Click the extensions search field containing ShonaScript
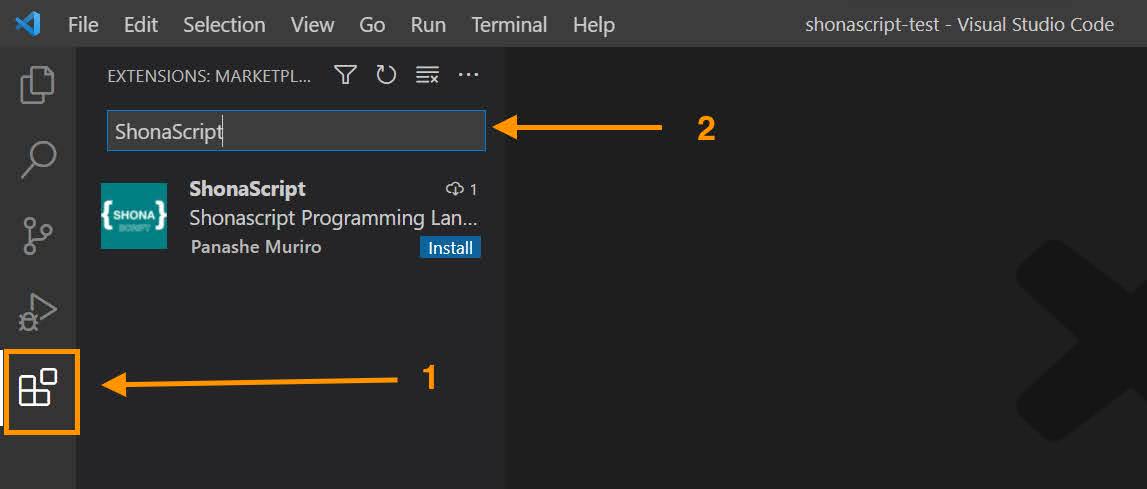1147x489 pixels. click(x=296, y=131)
